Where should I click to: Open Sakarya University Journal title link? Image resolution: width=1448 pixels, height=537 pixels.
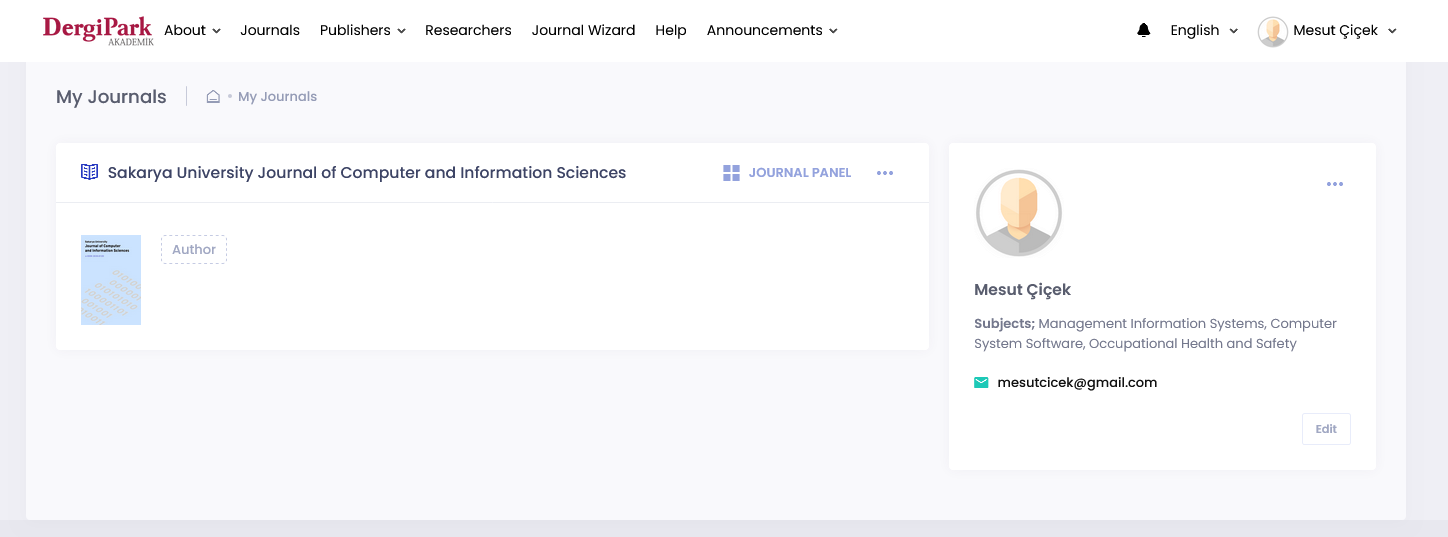tap(366, 173)
